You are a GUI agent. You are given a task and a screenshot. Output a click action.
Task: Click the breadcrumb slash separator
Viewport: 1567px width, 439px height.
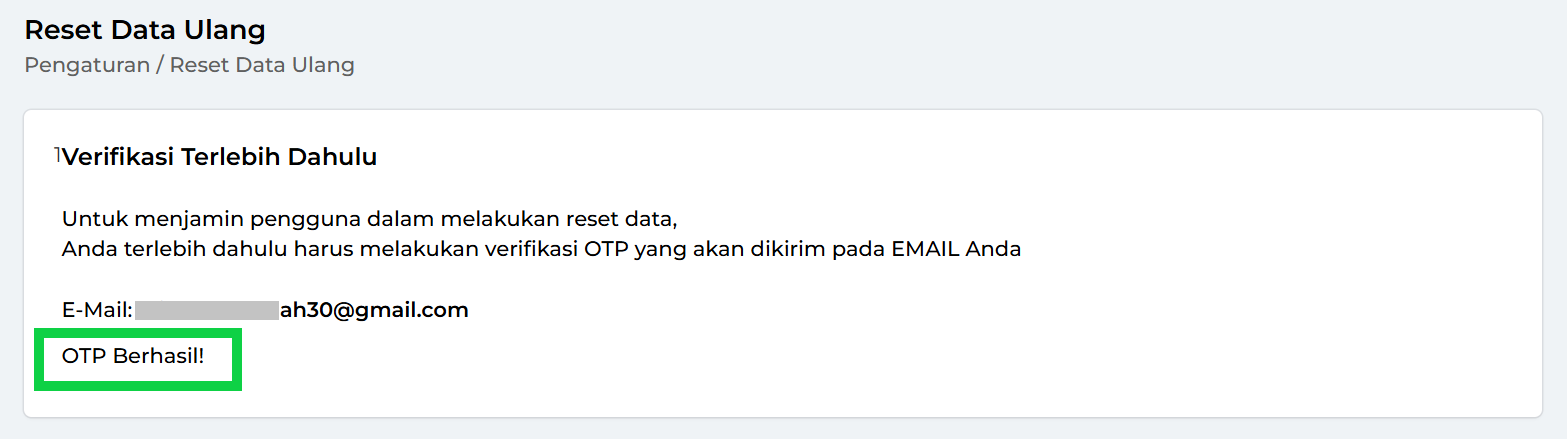(160, 66)
